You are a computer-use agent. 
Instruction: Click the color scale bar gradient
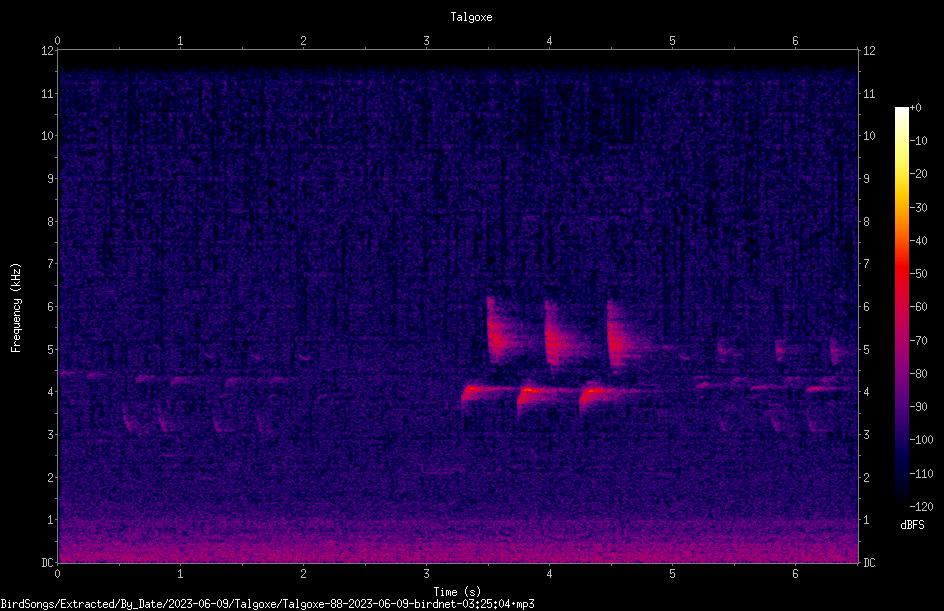click(901, 306)
